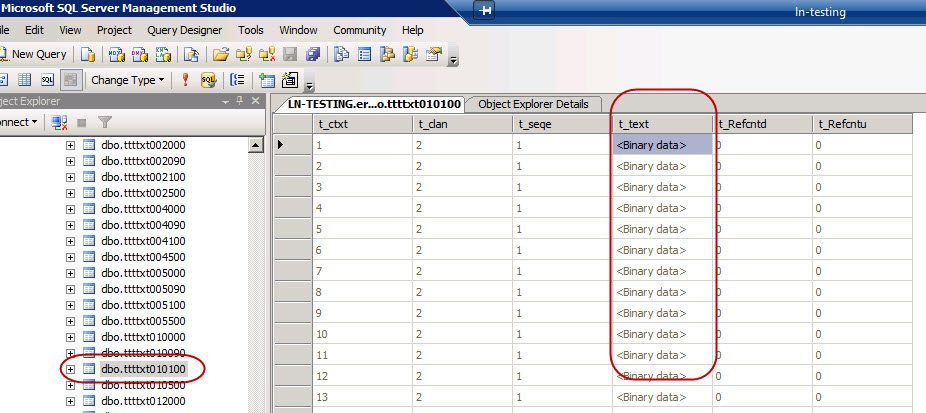Screen dimensions: 926x413
Task: Open an Analysis Services DMX Query
Action: (x=140, y=55)
